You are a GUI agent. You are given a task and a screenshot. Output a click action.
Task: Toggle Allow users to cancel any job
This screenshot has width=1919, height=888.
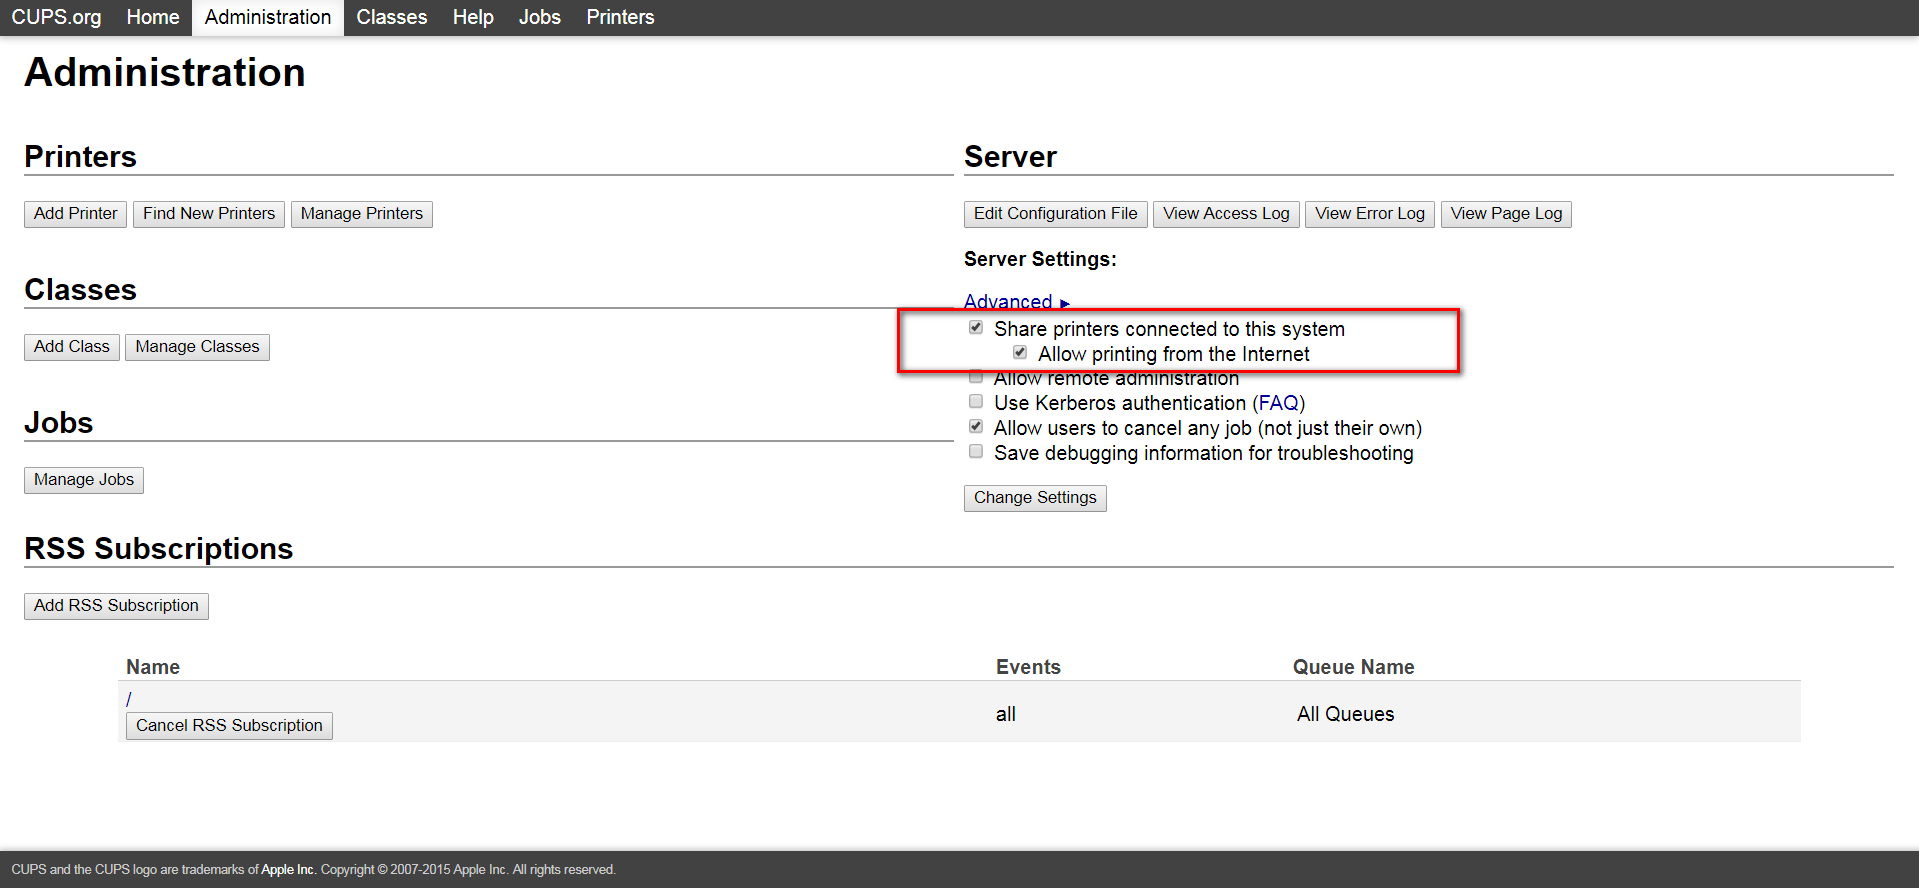click(x=976, y=427)
